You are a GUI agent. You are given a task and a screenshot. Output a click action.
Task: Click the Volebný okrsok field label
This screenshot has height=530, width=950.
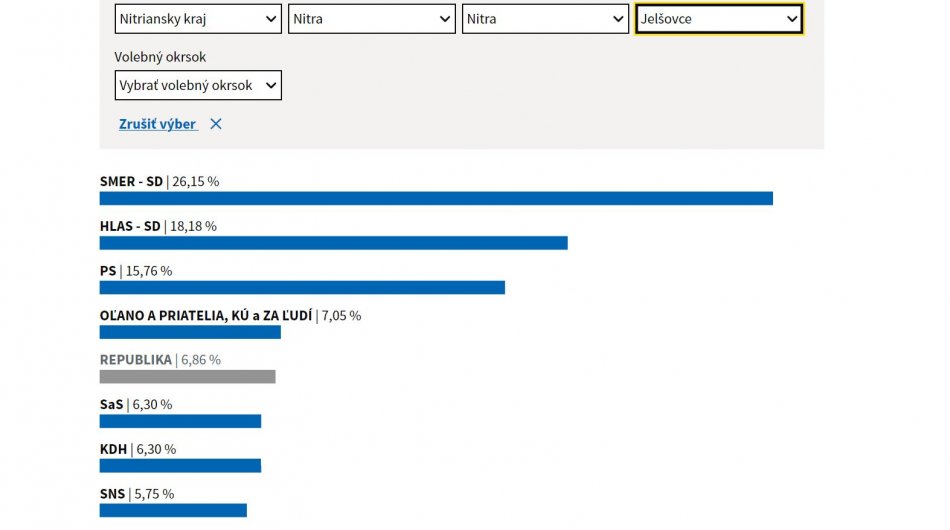(160, 58)
